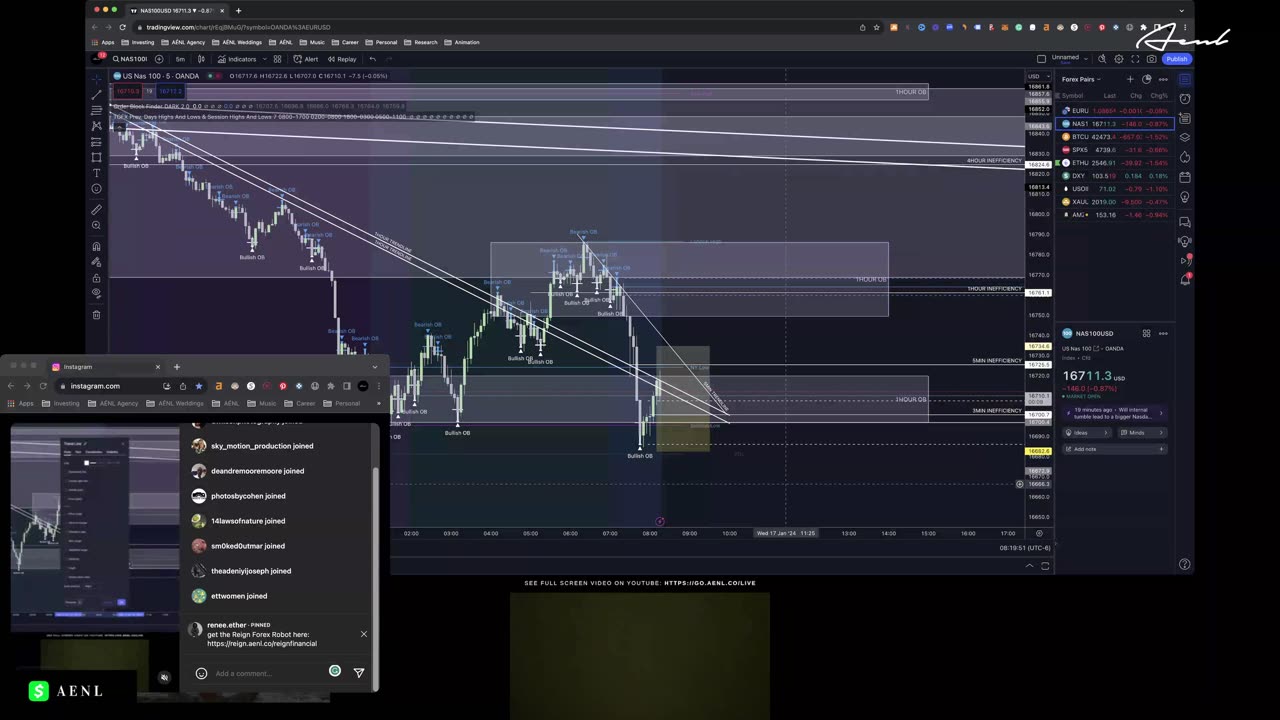Open sky_motion_production's profile
1280x720 pixels.
point(250,446)
